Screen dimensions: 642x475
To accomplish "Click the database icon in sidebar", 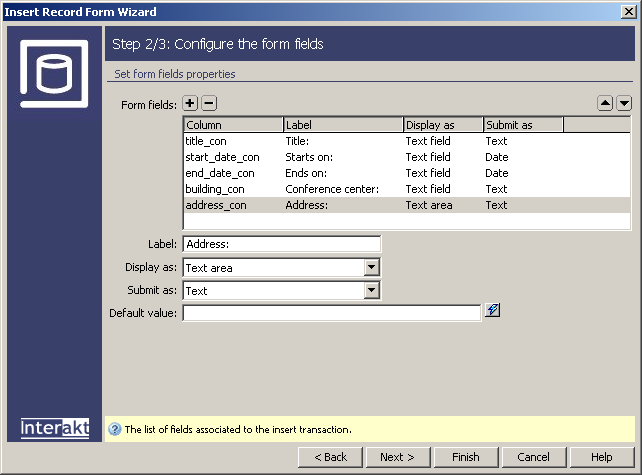I will click(54, 73).
